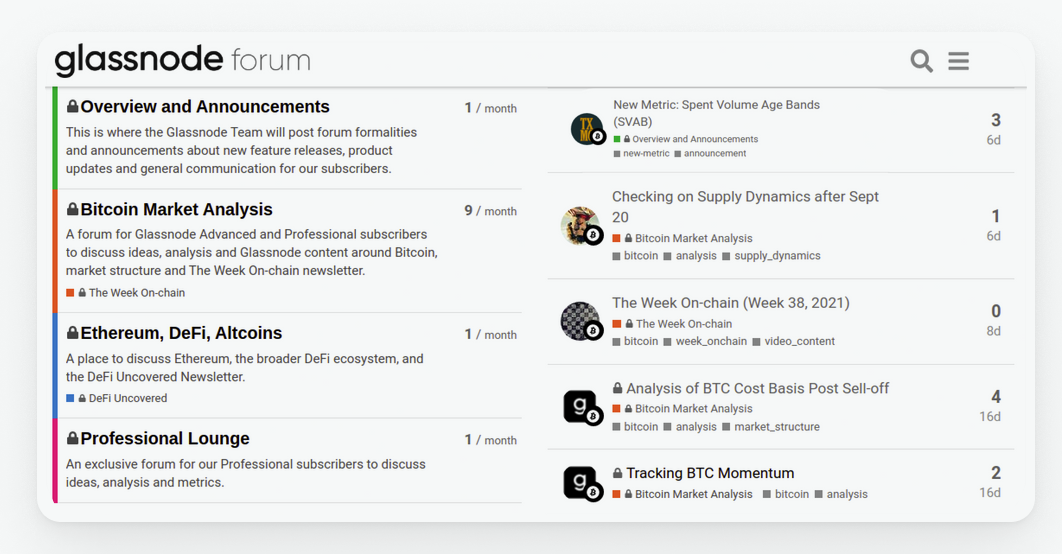Click 1 / month stat for Ethereum, DeFi, Altcoins
Image resolution: width=1062 pixels, height=554 pixels.
click(x=490, y=334)
